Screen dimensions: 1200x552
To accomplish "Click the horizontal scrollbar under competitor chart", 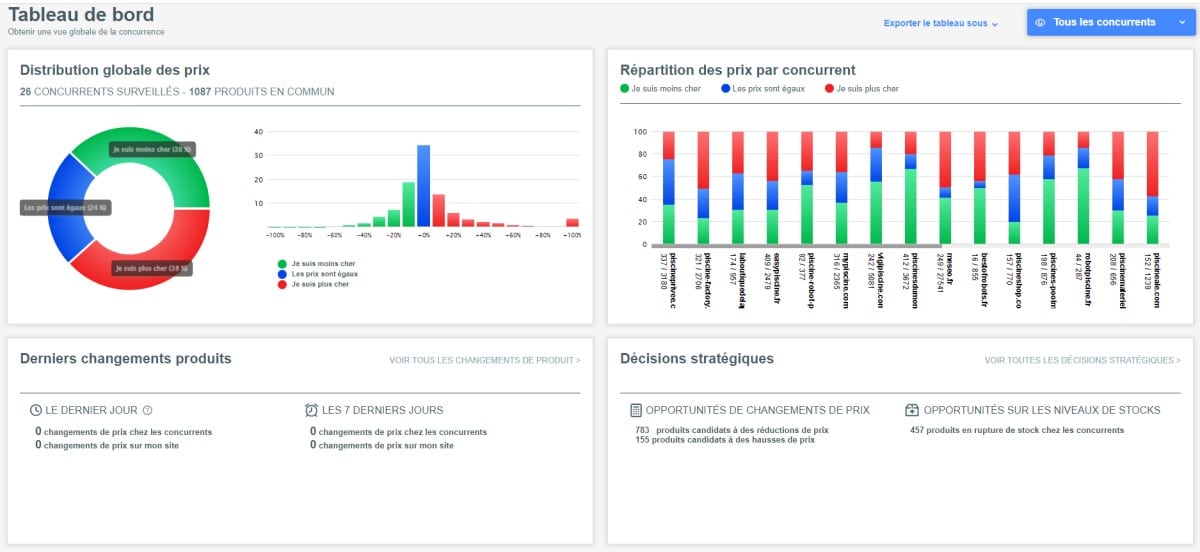I will pyautogui.click(x=795, y=245).
